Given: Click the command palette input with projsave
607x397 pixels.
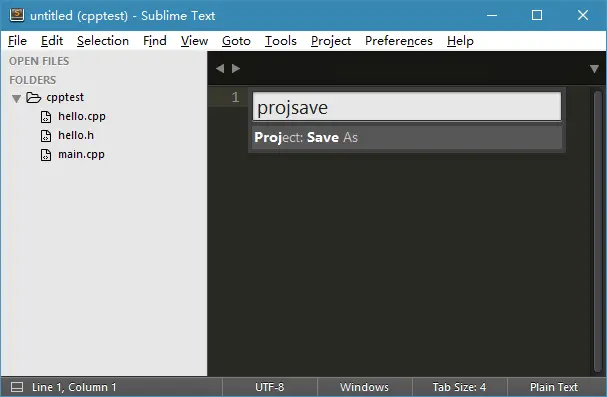Looking at the screenshot, I should [x=407, y=106].
